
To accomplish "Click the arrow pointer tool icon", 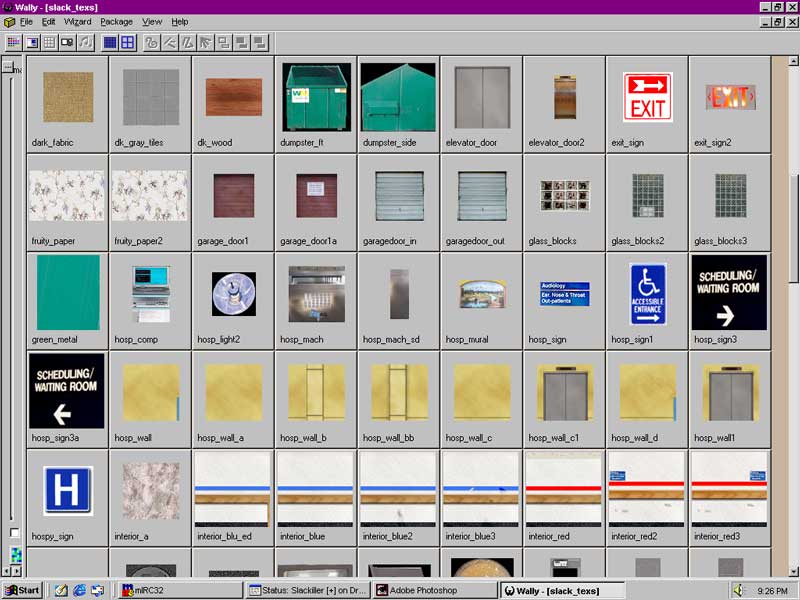I will 205,42.
